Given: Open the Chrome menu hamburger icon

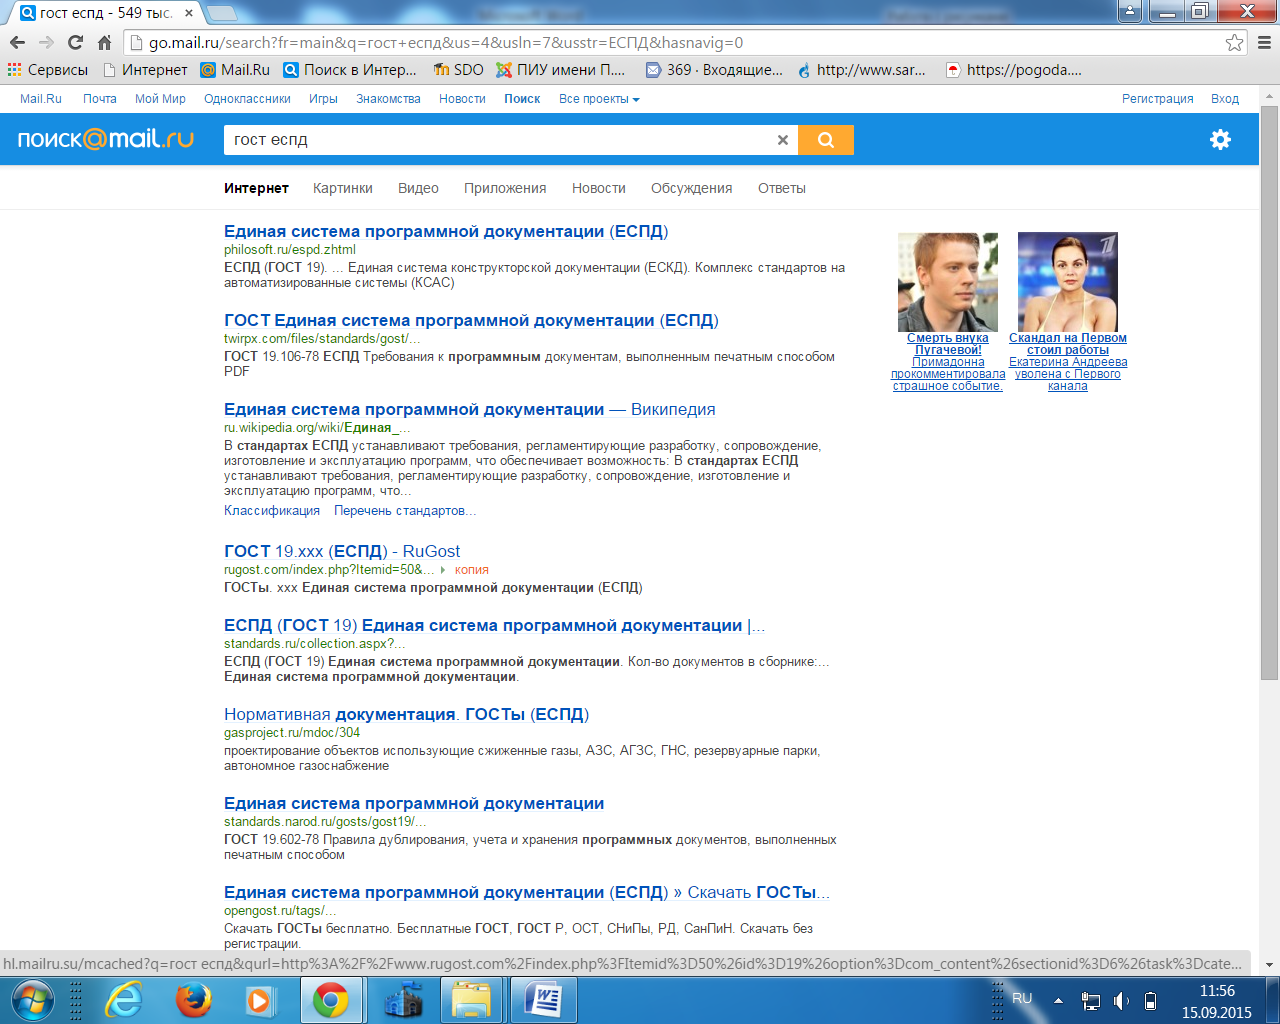Looking at the screenshot, I should pyautogui.click(x=1264, y=43).
